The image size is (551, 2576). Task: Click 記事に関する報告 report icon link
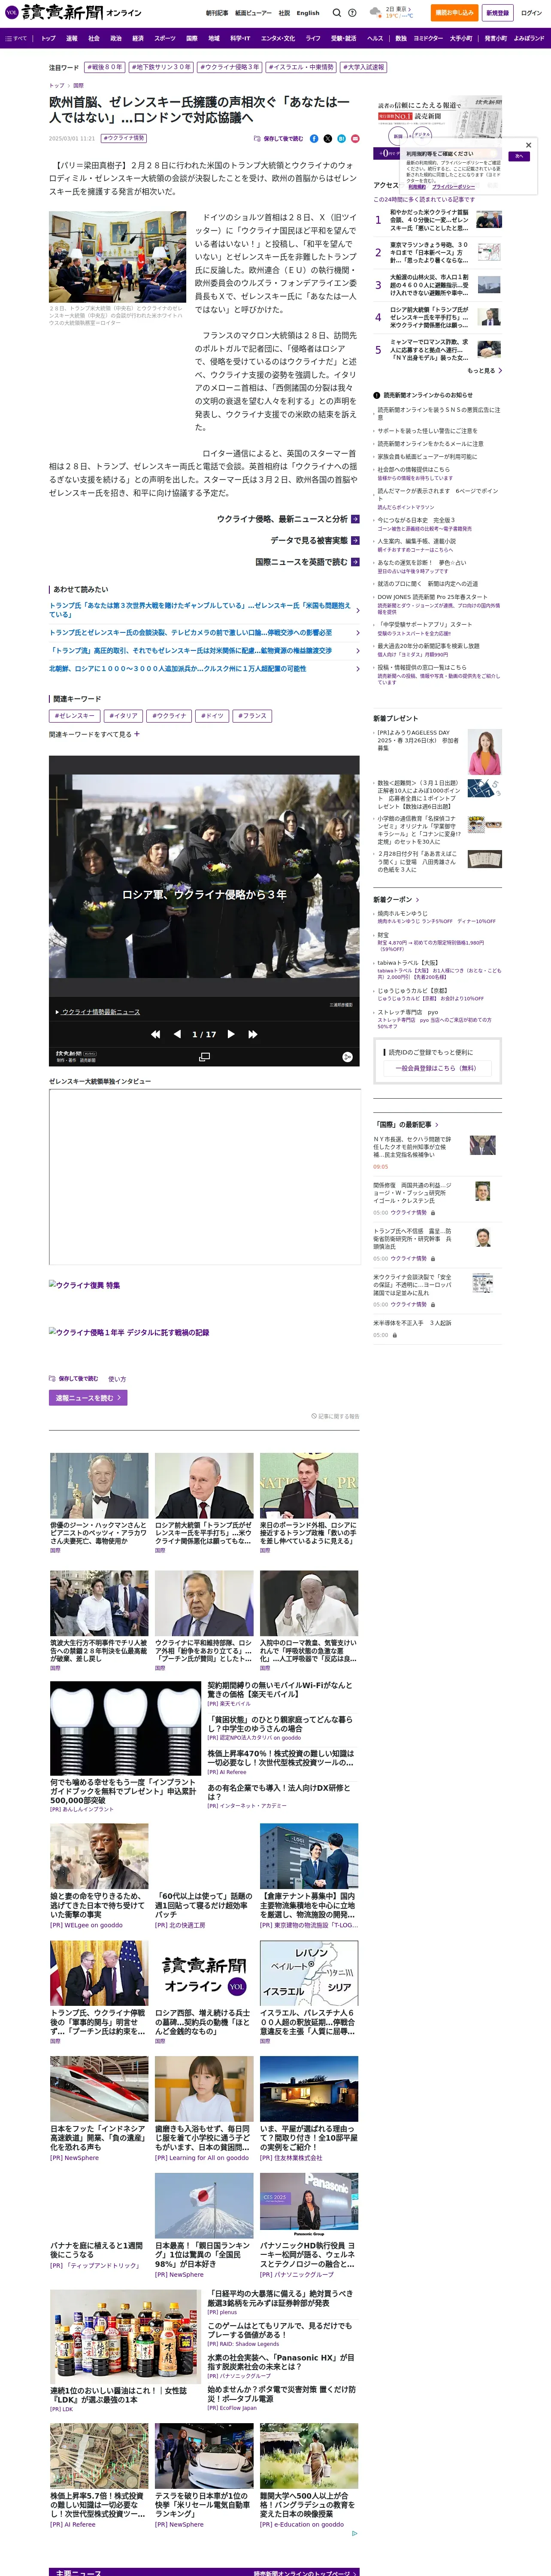tap(335, 1416)
